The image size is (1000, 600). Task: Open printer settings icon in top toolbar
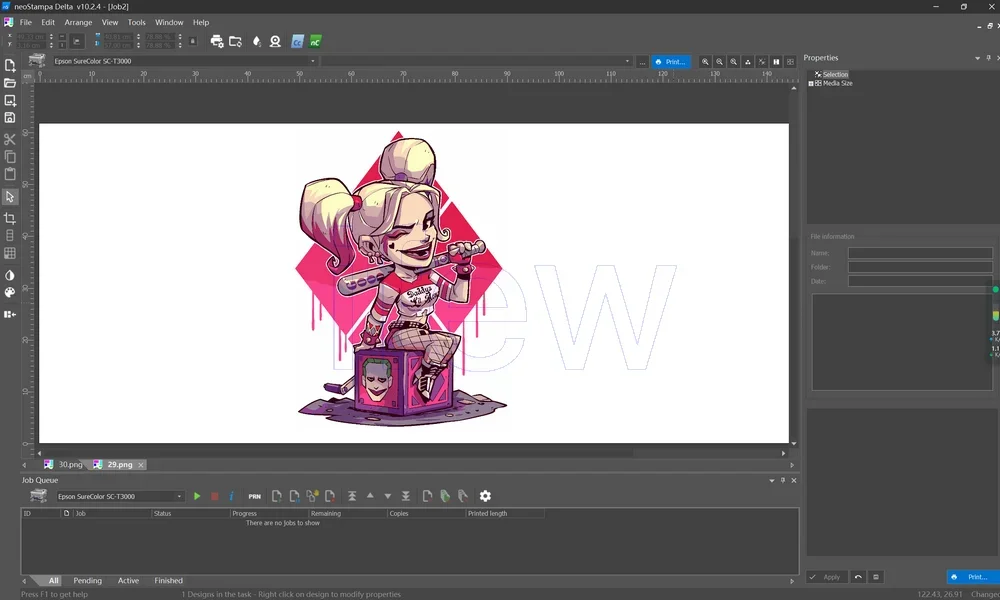tap(216, 41)
